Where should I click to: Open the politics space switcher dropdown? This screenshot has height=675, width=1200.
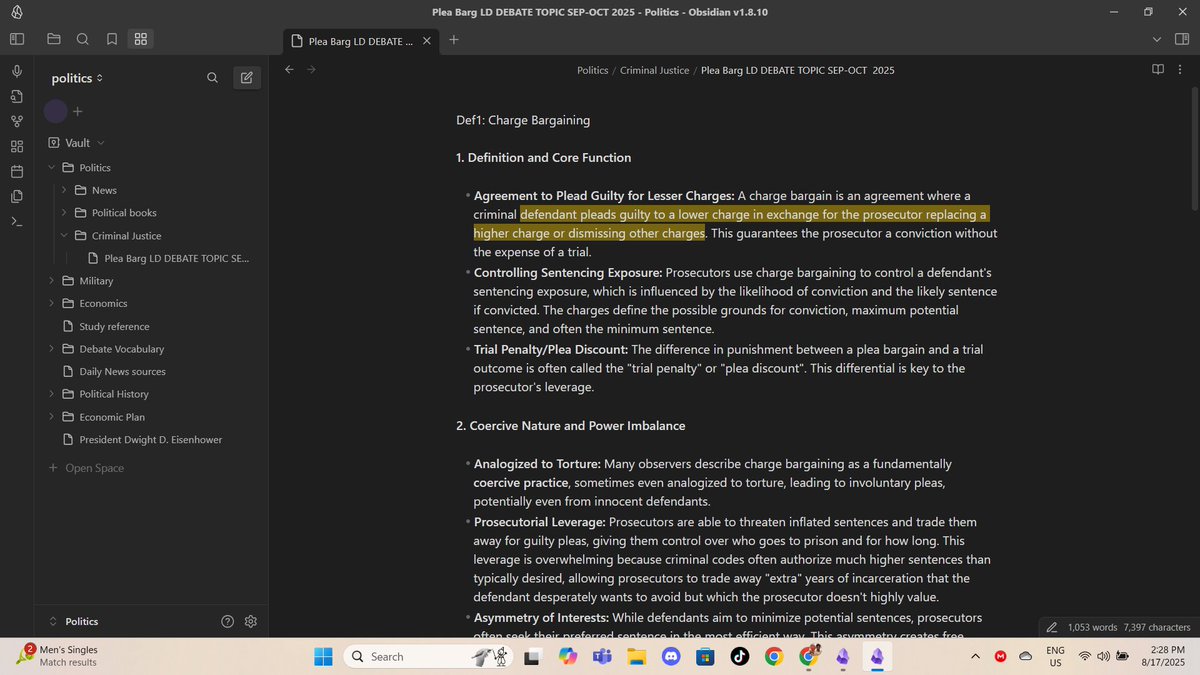(78, 78)
